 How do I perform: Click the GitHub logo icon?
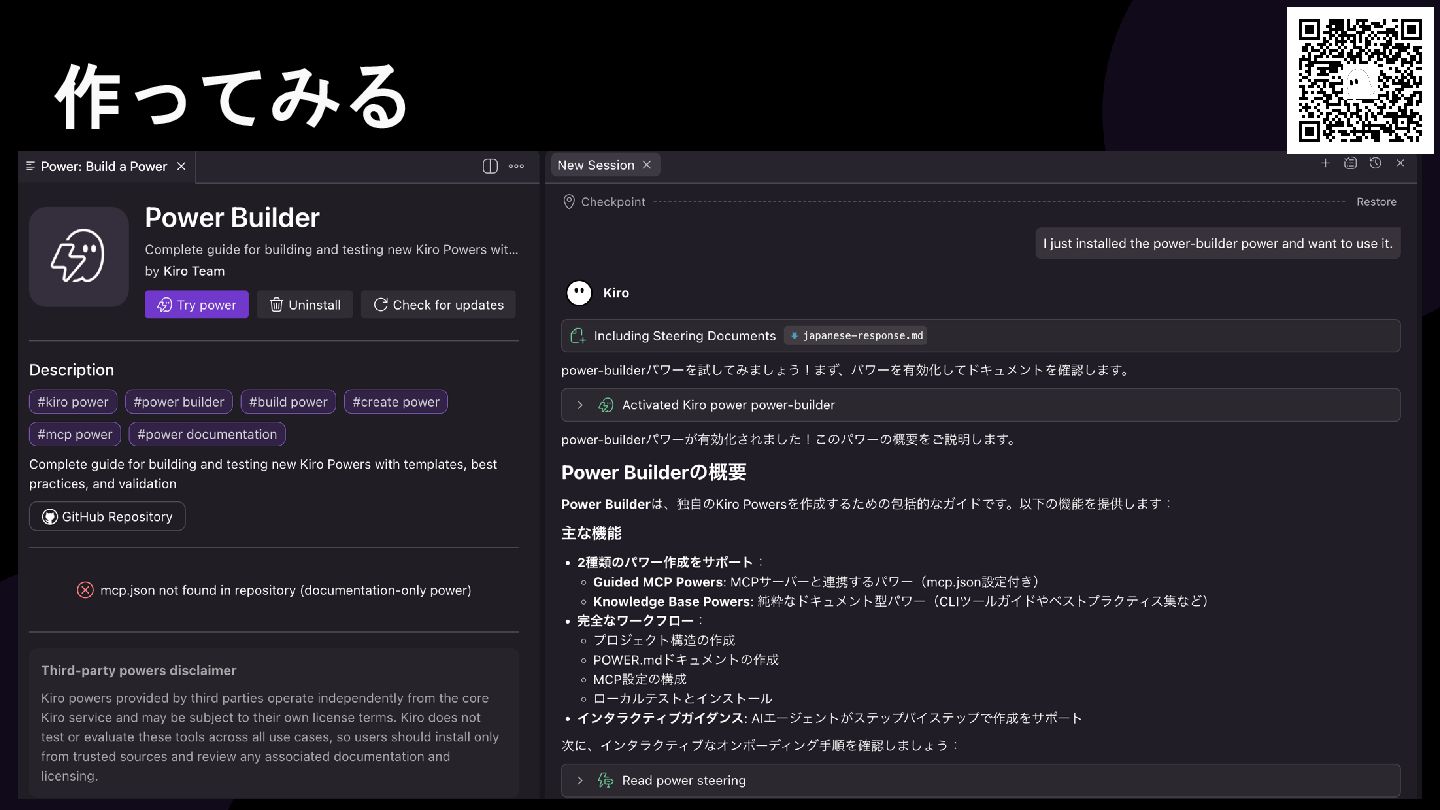pyautogui.click(x=49, y=517)
